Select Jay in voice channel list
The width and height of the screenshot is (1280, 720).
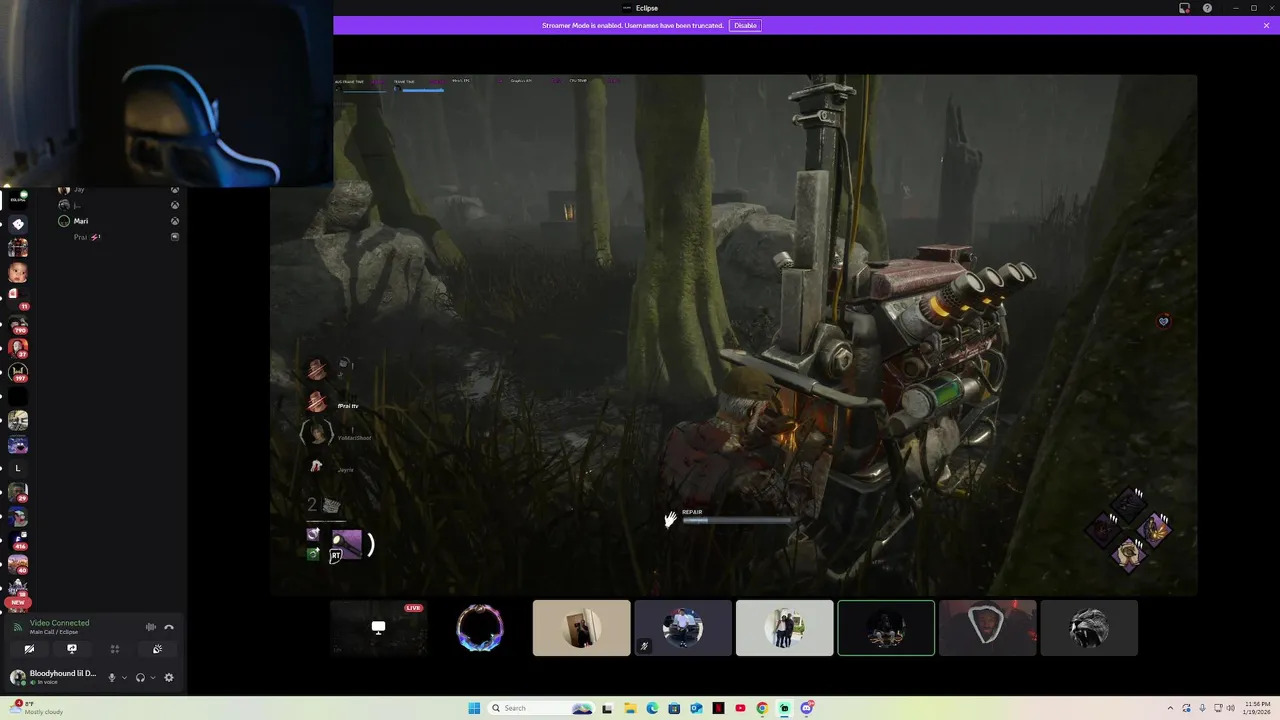coord(79,189)
